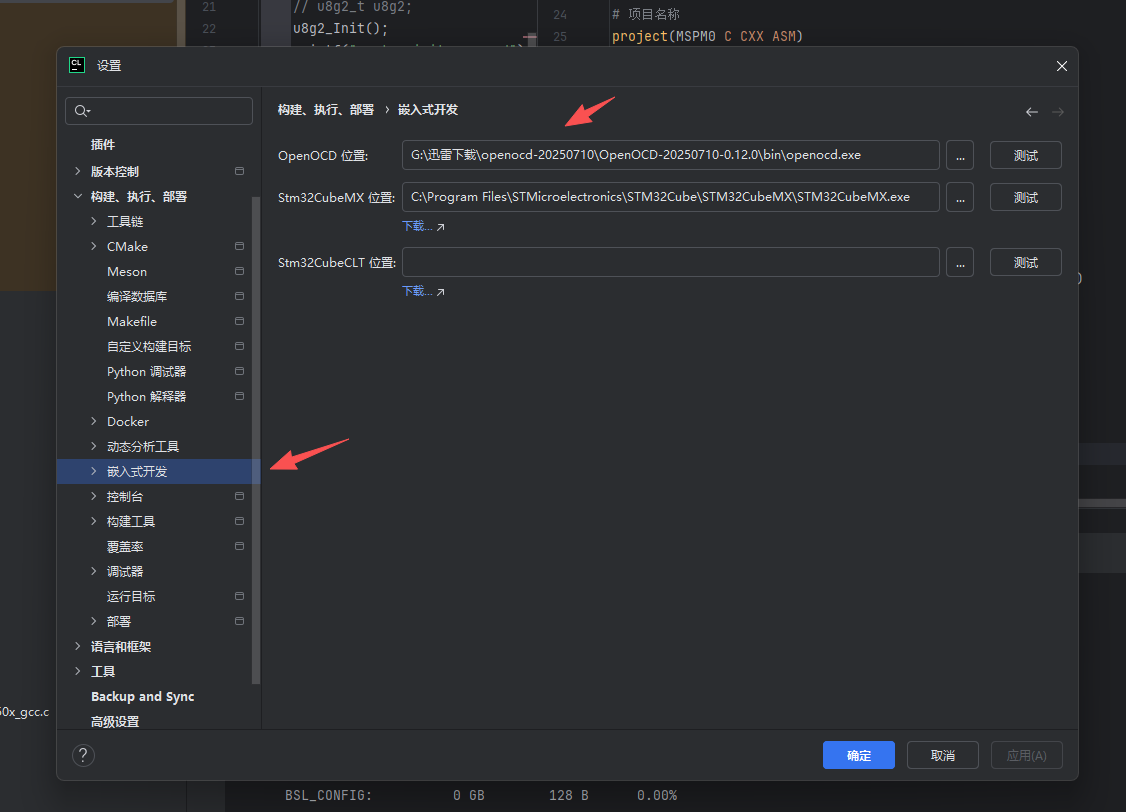Screen dimensions: 1126x812
Task: Click the search magnifier icon in the settings search box
Action: (82, 111)
